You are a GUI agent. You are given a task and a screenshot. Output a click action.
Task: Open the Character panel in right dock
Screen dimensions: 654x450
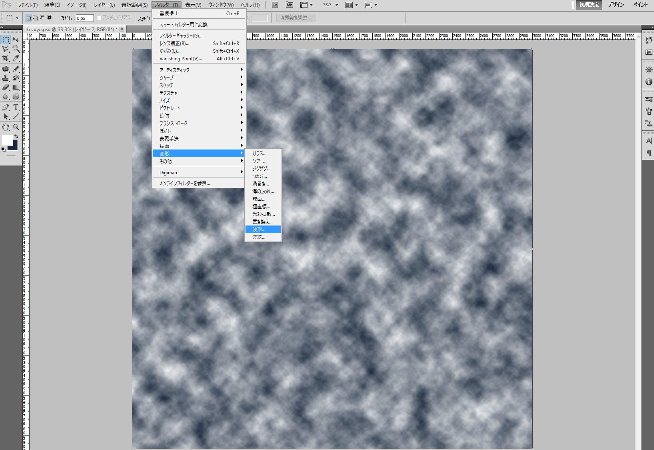649,141
